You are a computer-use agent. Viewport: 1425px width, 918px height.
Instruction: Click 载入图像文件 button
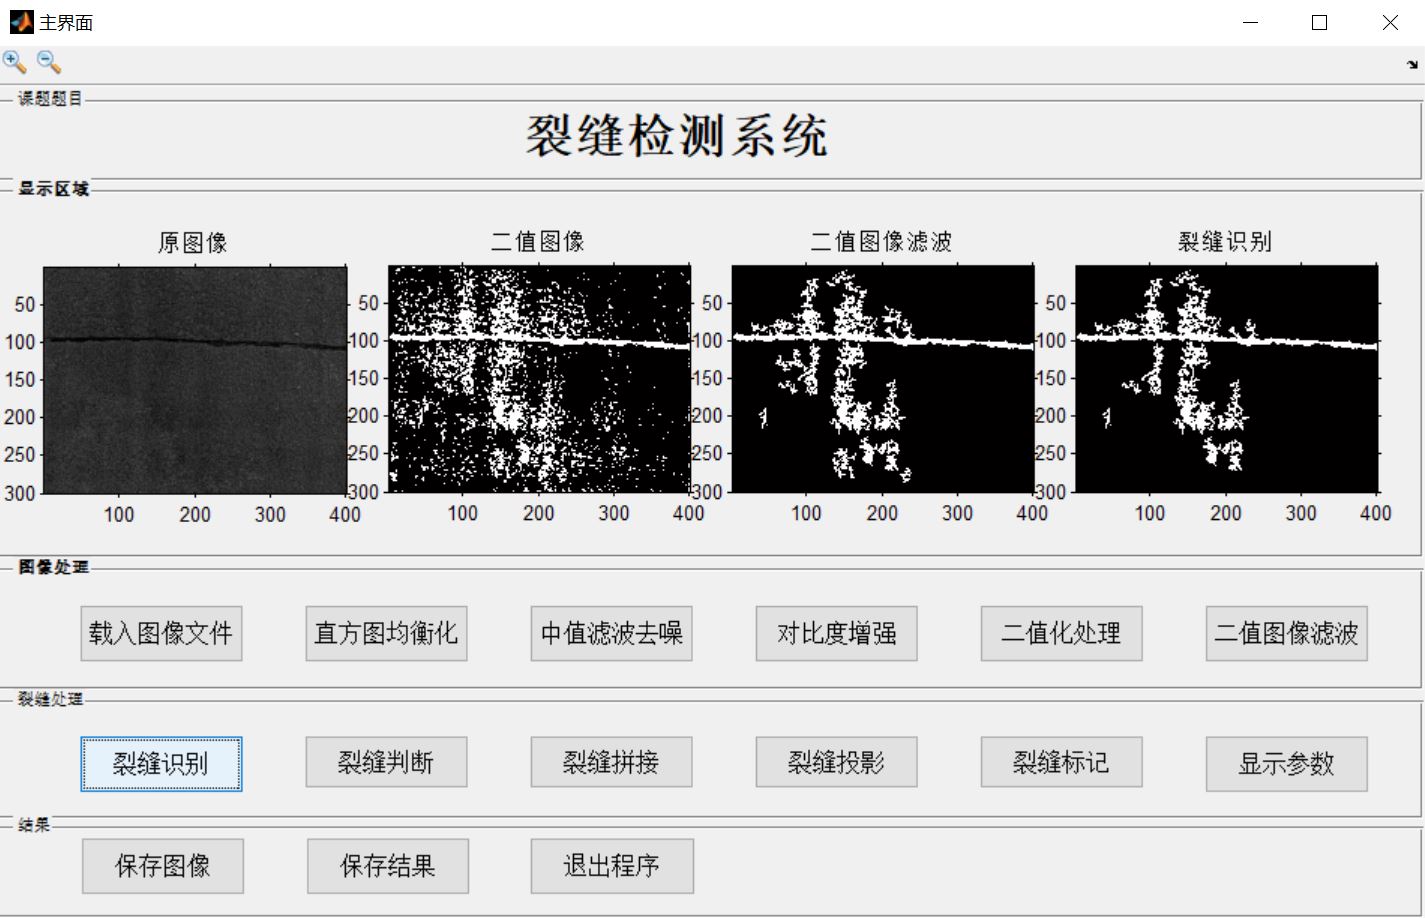click(x=161, y=633)
